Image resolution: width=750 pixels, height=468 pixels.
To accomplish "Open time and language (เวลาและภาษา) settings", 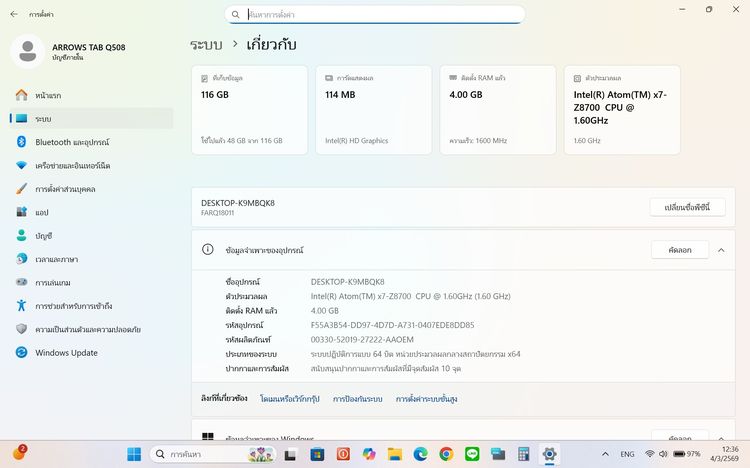I will pyautogui.click(x=58, y=258).
